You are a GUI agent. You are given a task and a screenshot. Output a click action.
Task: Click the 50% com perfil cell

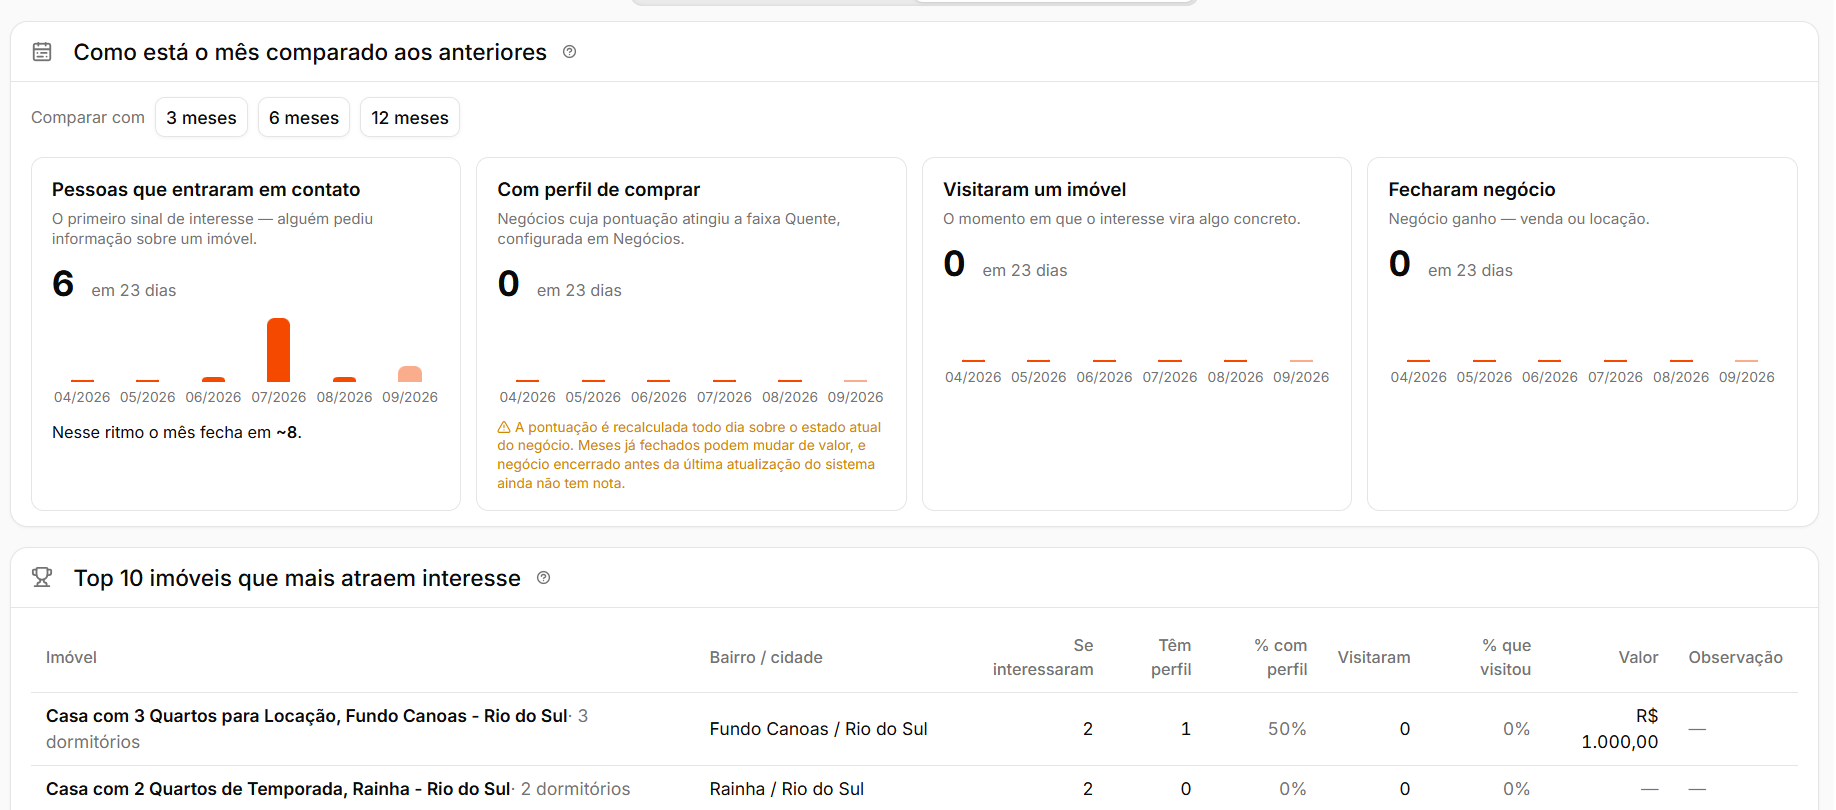click(1287, 729)
